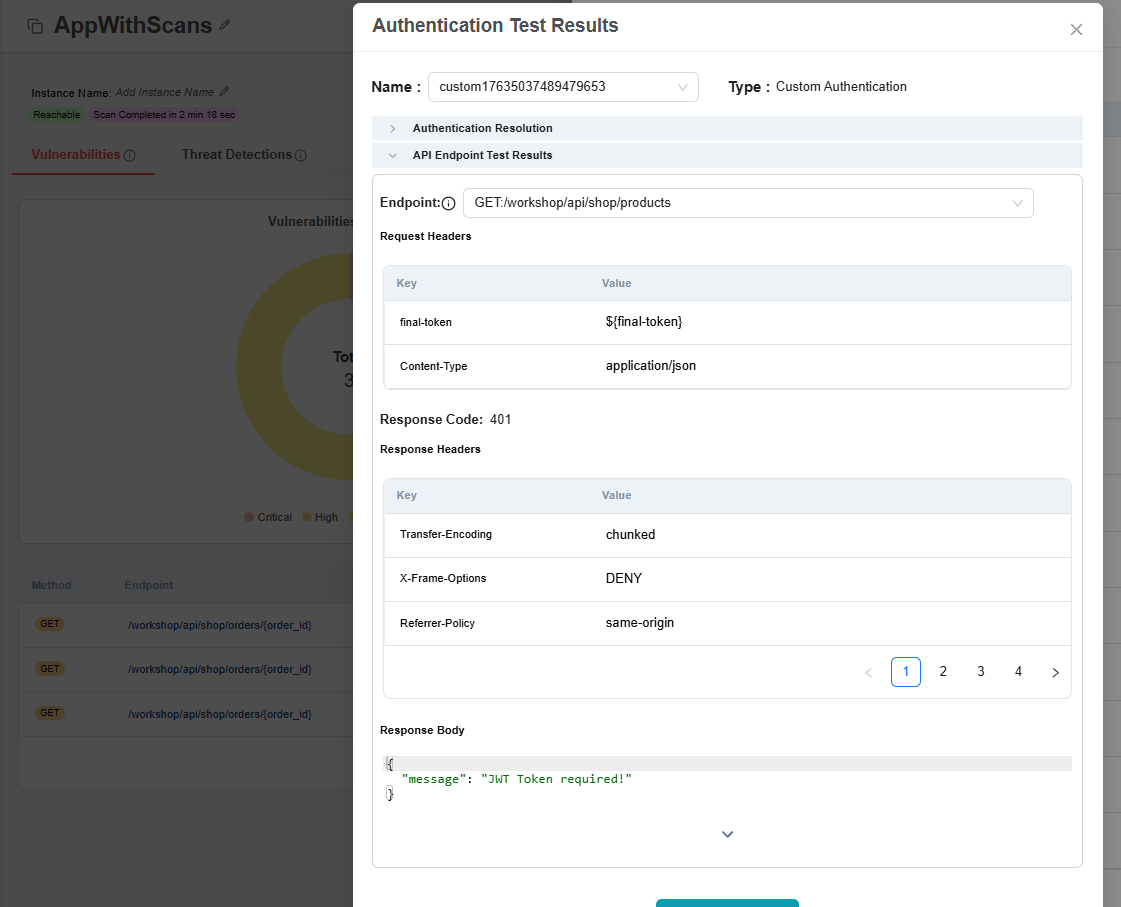Go to page 2 of response headers
Screen dimensions: 1121x907
click(x=943, y=672)
